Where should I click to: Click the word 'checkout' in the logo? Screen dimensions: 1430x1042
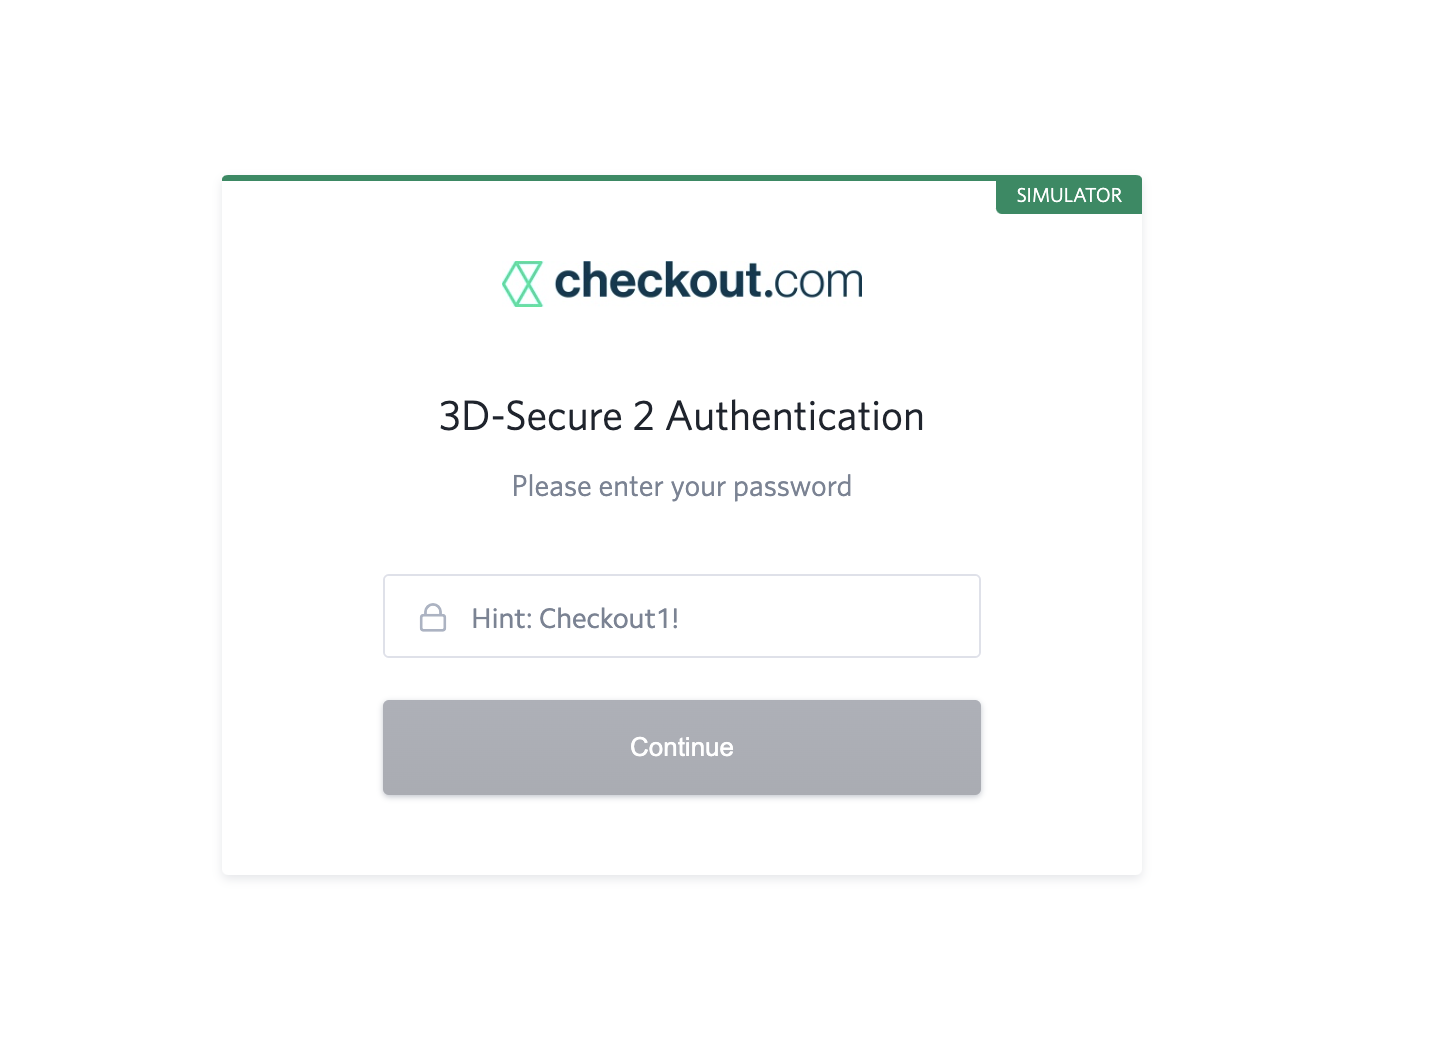658,281
